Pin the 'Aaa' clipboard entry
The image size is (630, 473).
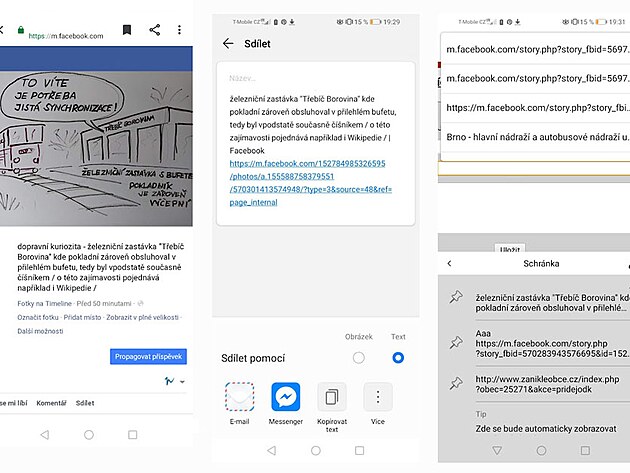click(456, 342)
